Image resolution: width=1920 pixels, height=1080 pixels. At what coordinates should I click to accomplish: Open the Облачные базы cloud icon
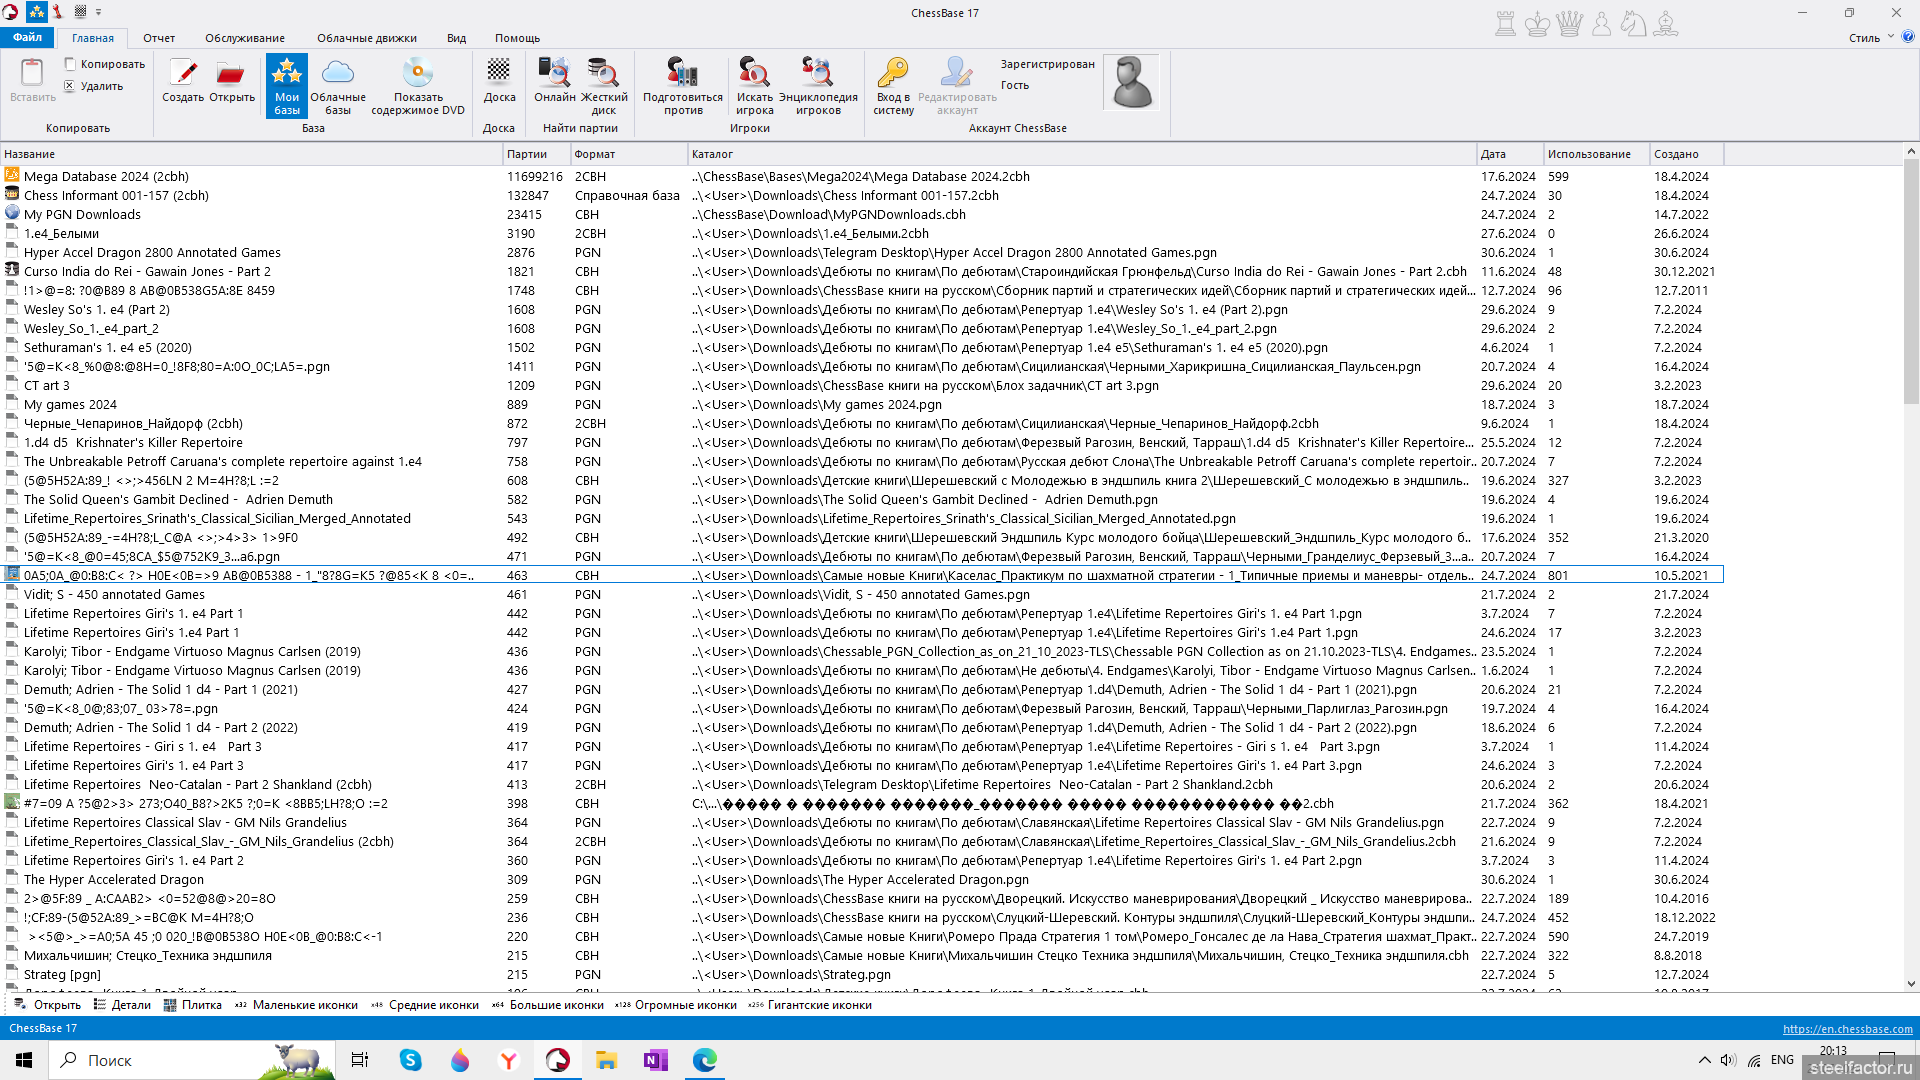click(338, 85)
